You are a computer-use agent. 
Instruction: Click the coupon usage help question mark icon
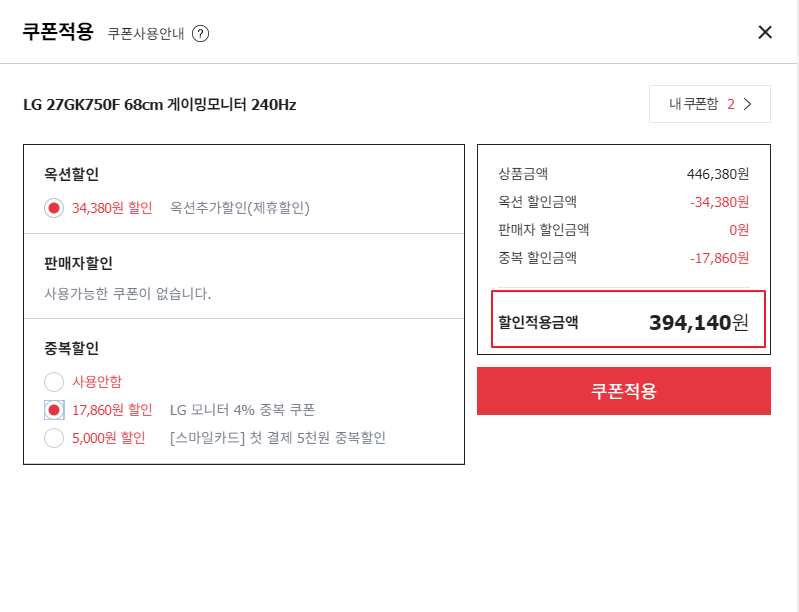(200, 34)
